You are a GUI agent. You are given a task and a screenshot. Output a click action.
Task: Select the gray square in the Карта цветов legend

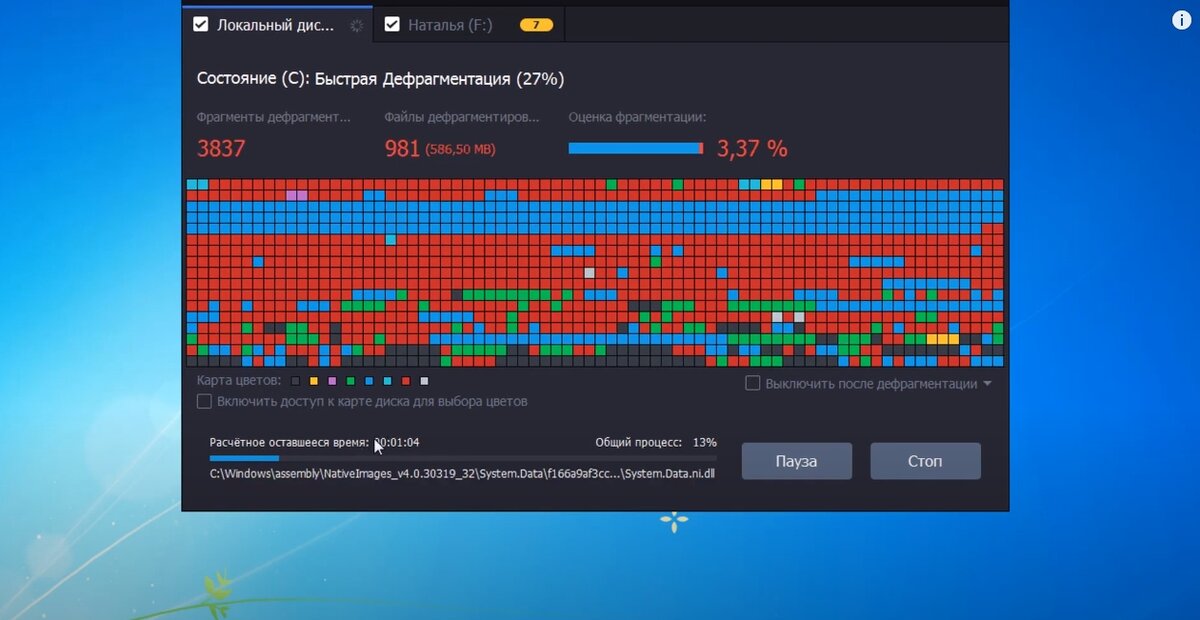pos(295,381)
